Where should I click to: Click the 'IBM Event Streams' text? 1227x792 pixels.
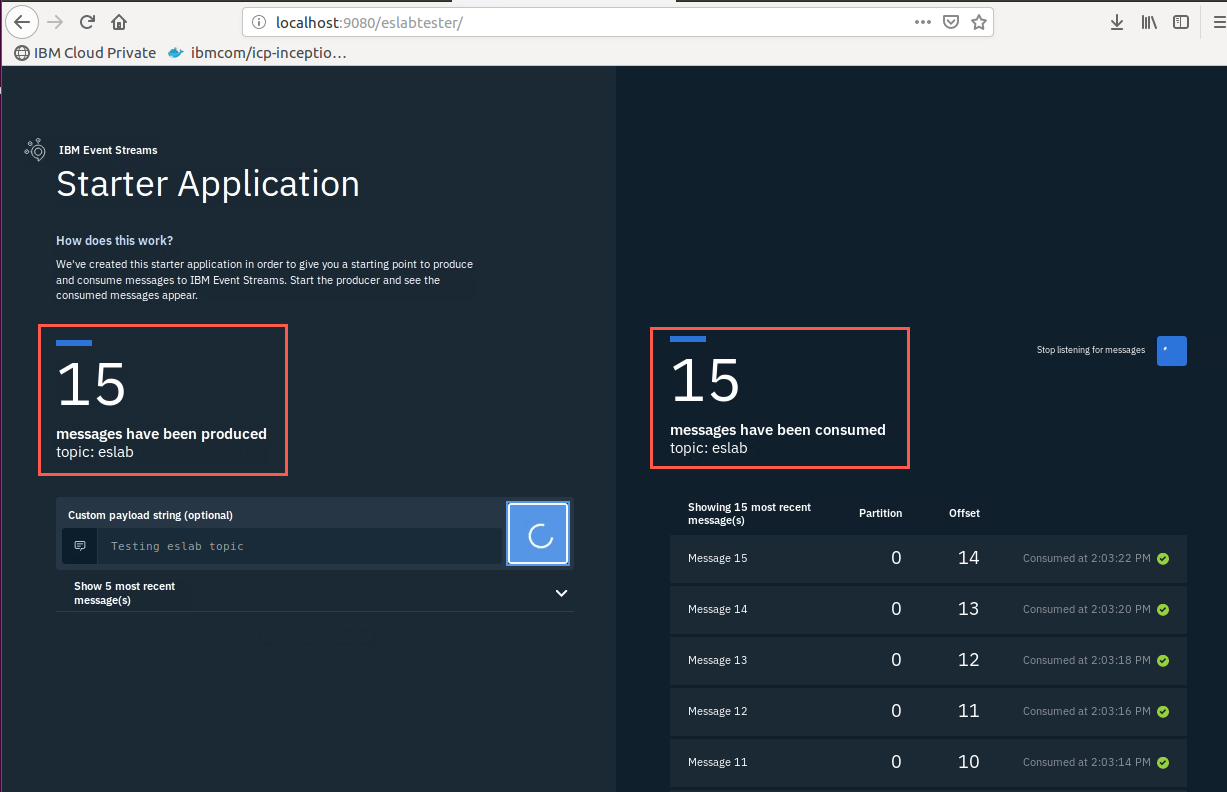pyautogui.click(x=108, y=150)
